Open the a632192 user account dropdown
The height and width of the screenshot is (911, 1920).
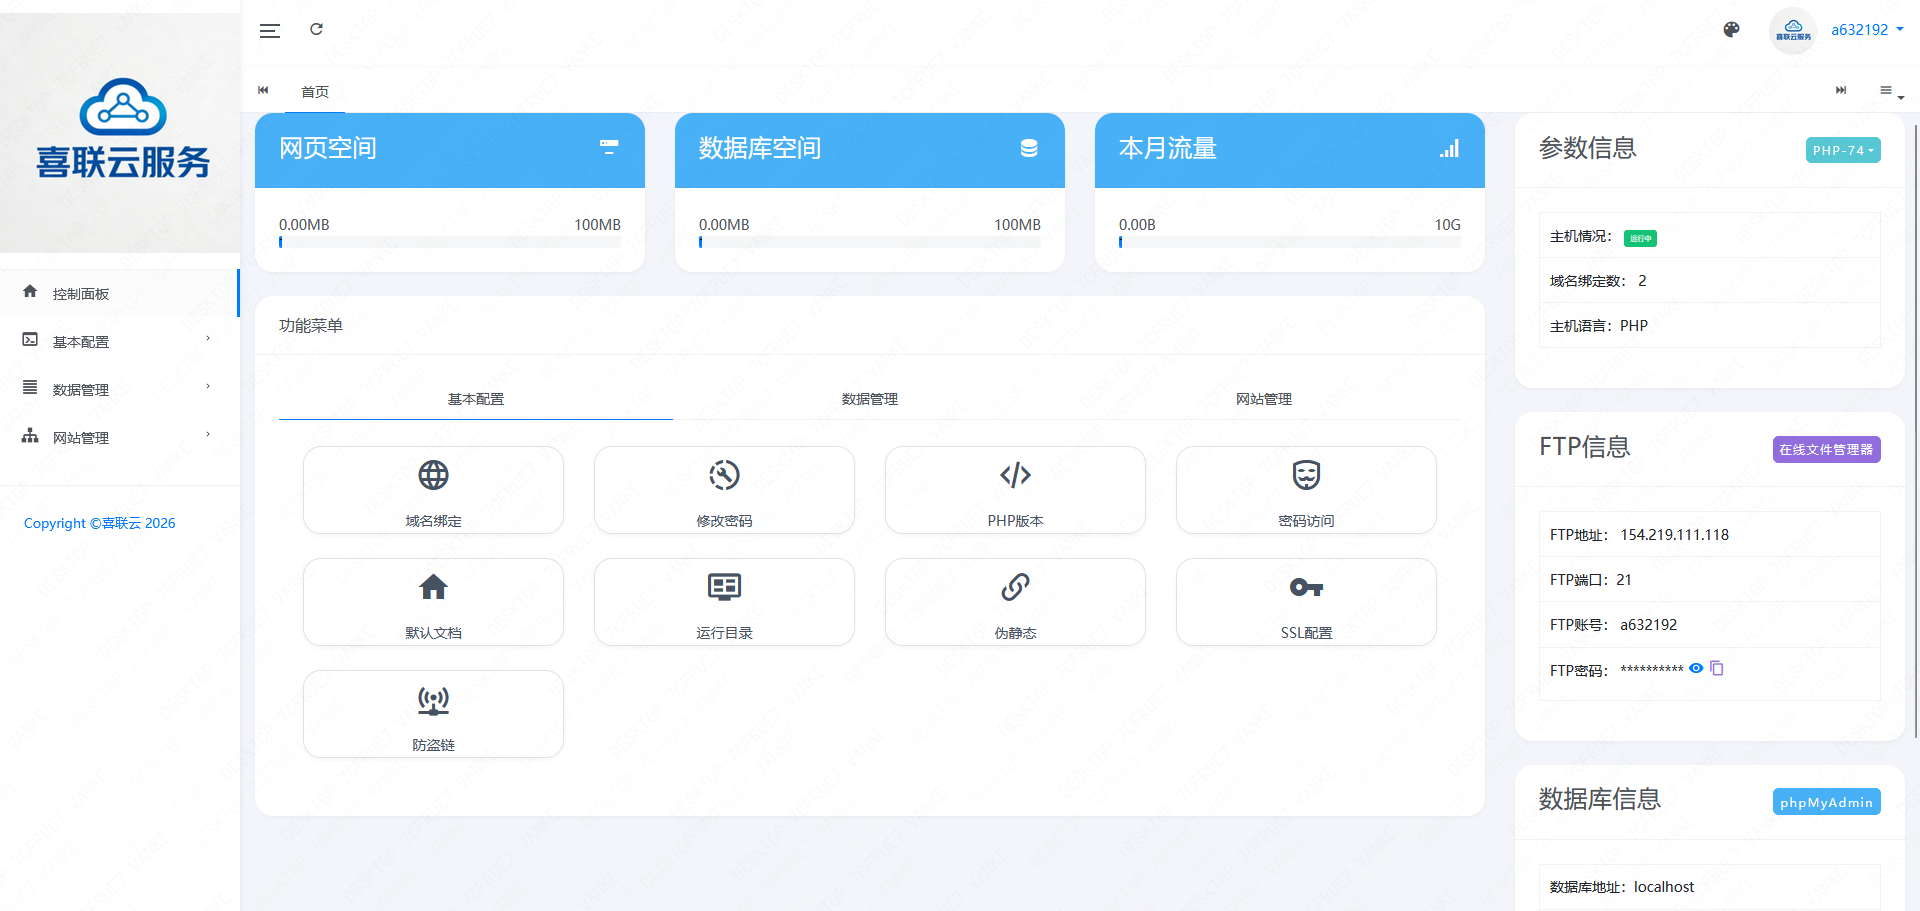pyautogui.click(x=1865, y=30)
